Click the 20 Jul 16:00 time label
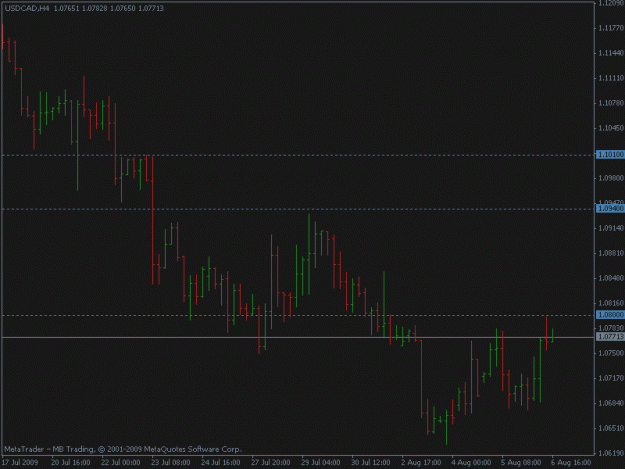The height and width of the screenshot is (469, 625). pos(71,463)
